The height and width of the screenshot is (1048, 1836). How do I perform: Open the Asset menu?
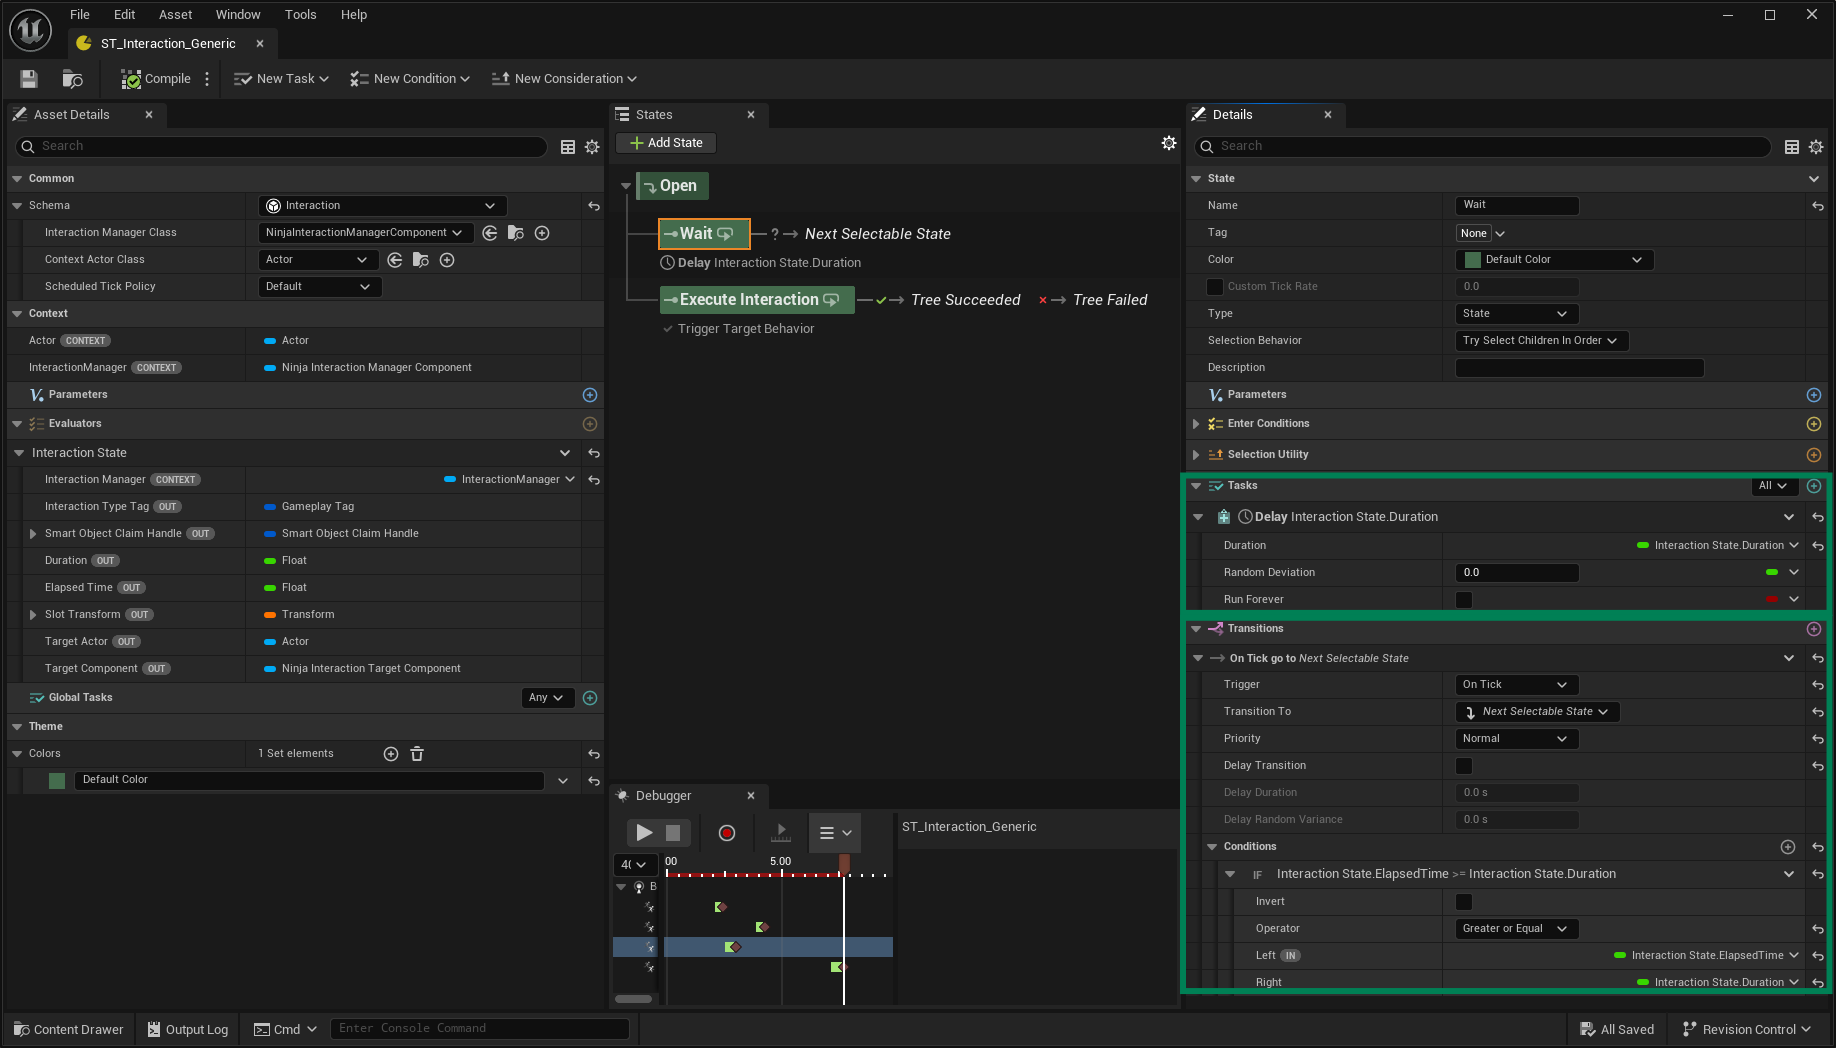(175, 15)
